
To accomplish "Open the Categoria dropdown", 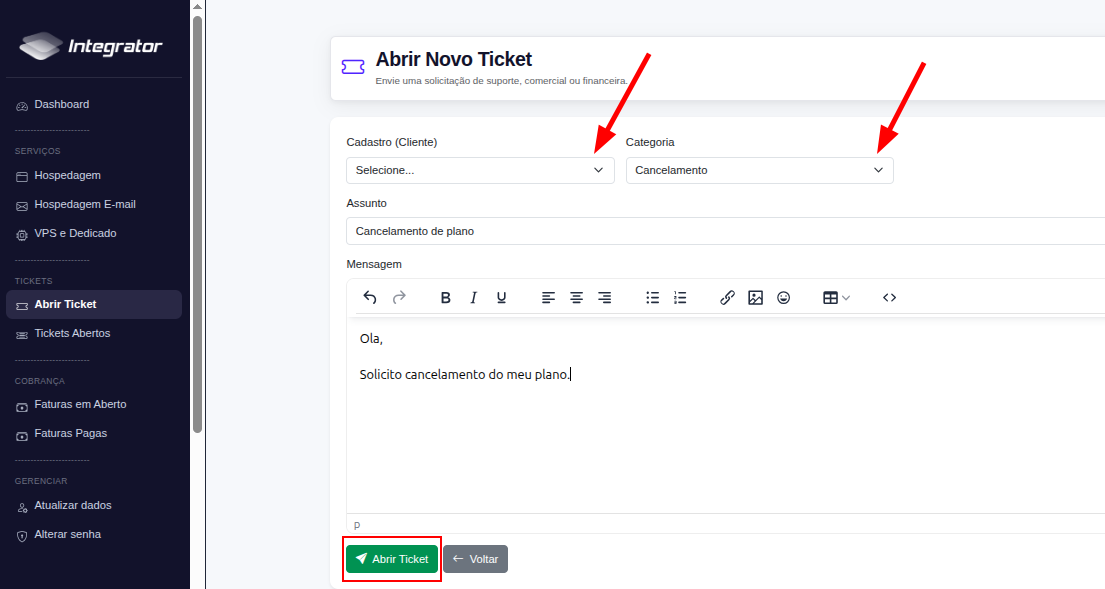I will click(759, 170).
